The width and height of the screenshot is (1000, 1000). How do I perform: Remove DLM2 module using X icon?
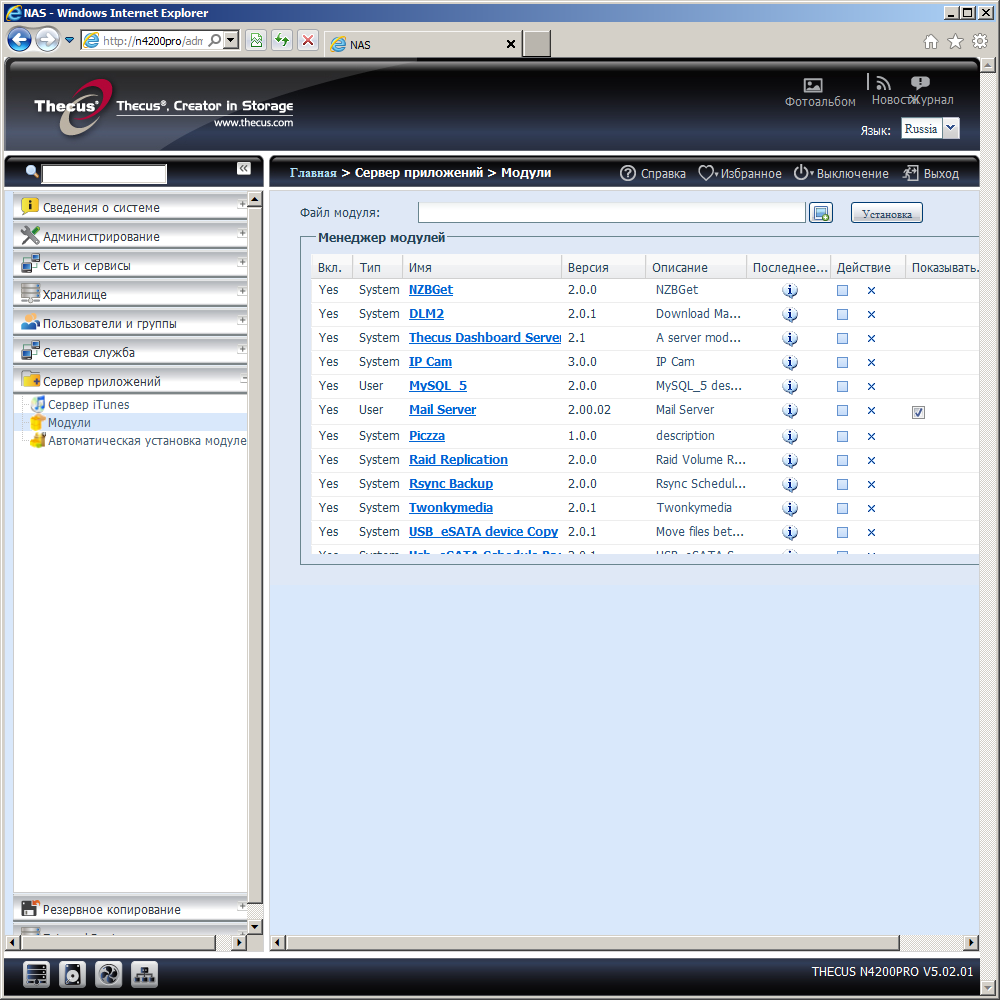(x=871, y=314)
